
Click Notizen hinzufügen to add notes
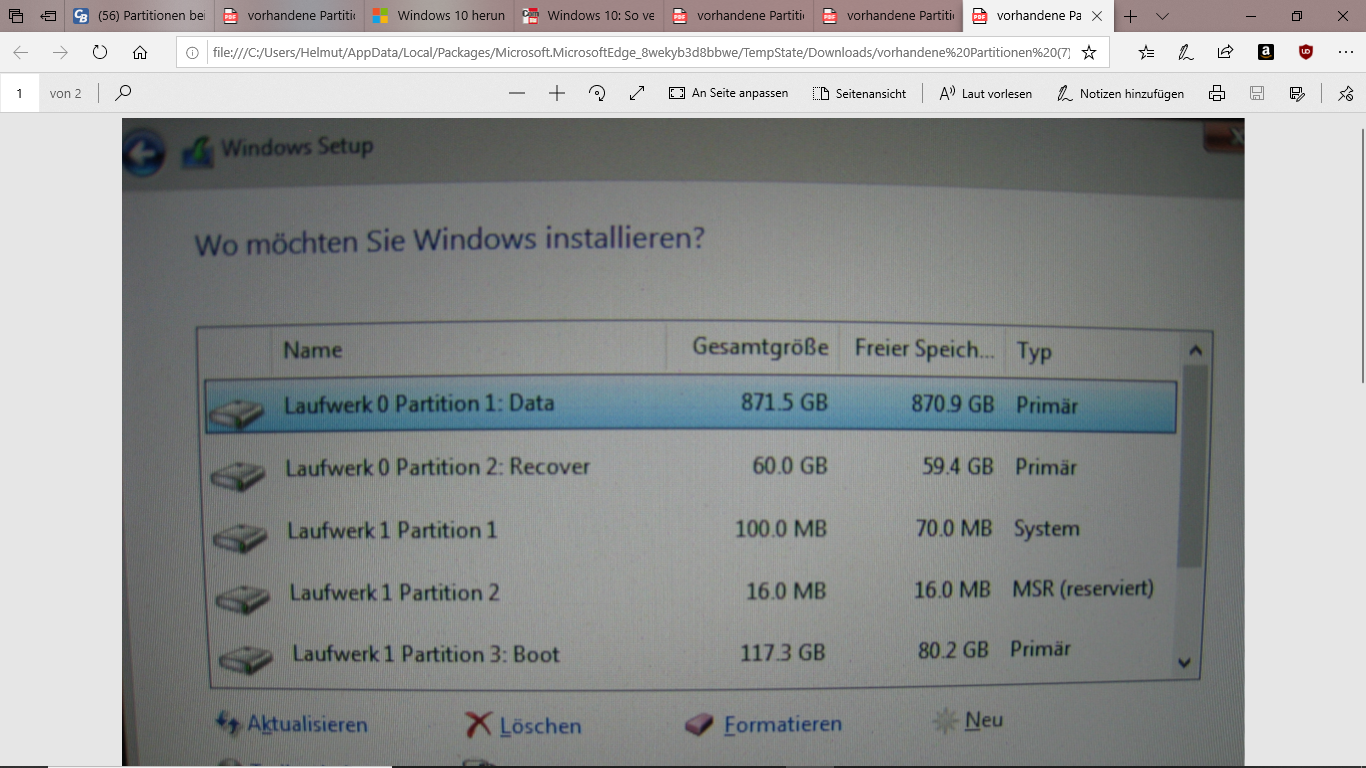(1120, 93)
